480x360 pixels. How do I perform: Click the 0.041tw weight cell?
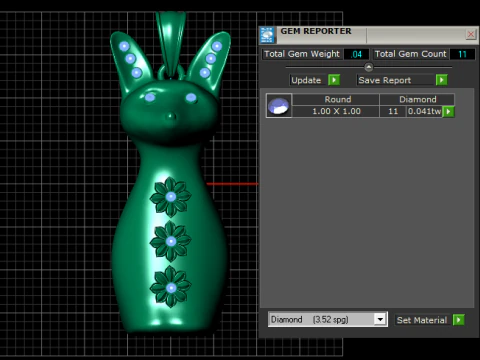[x=425, y=111]
